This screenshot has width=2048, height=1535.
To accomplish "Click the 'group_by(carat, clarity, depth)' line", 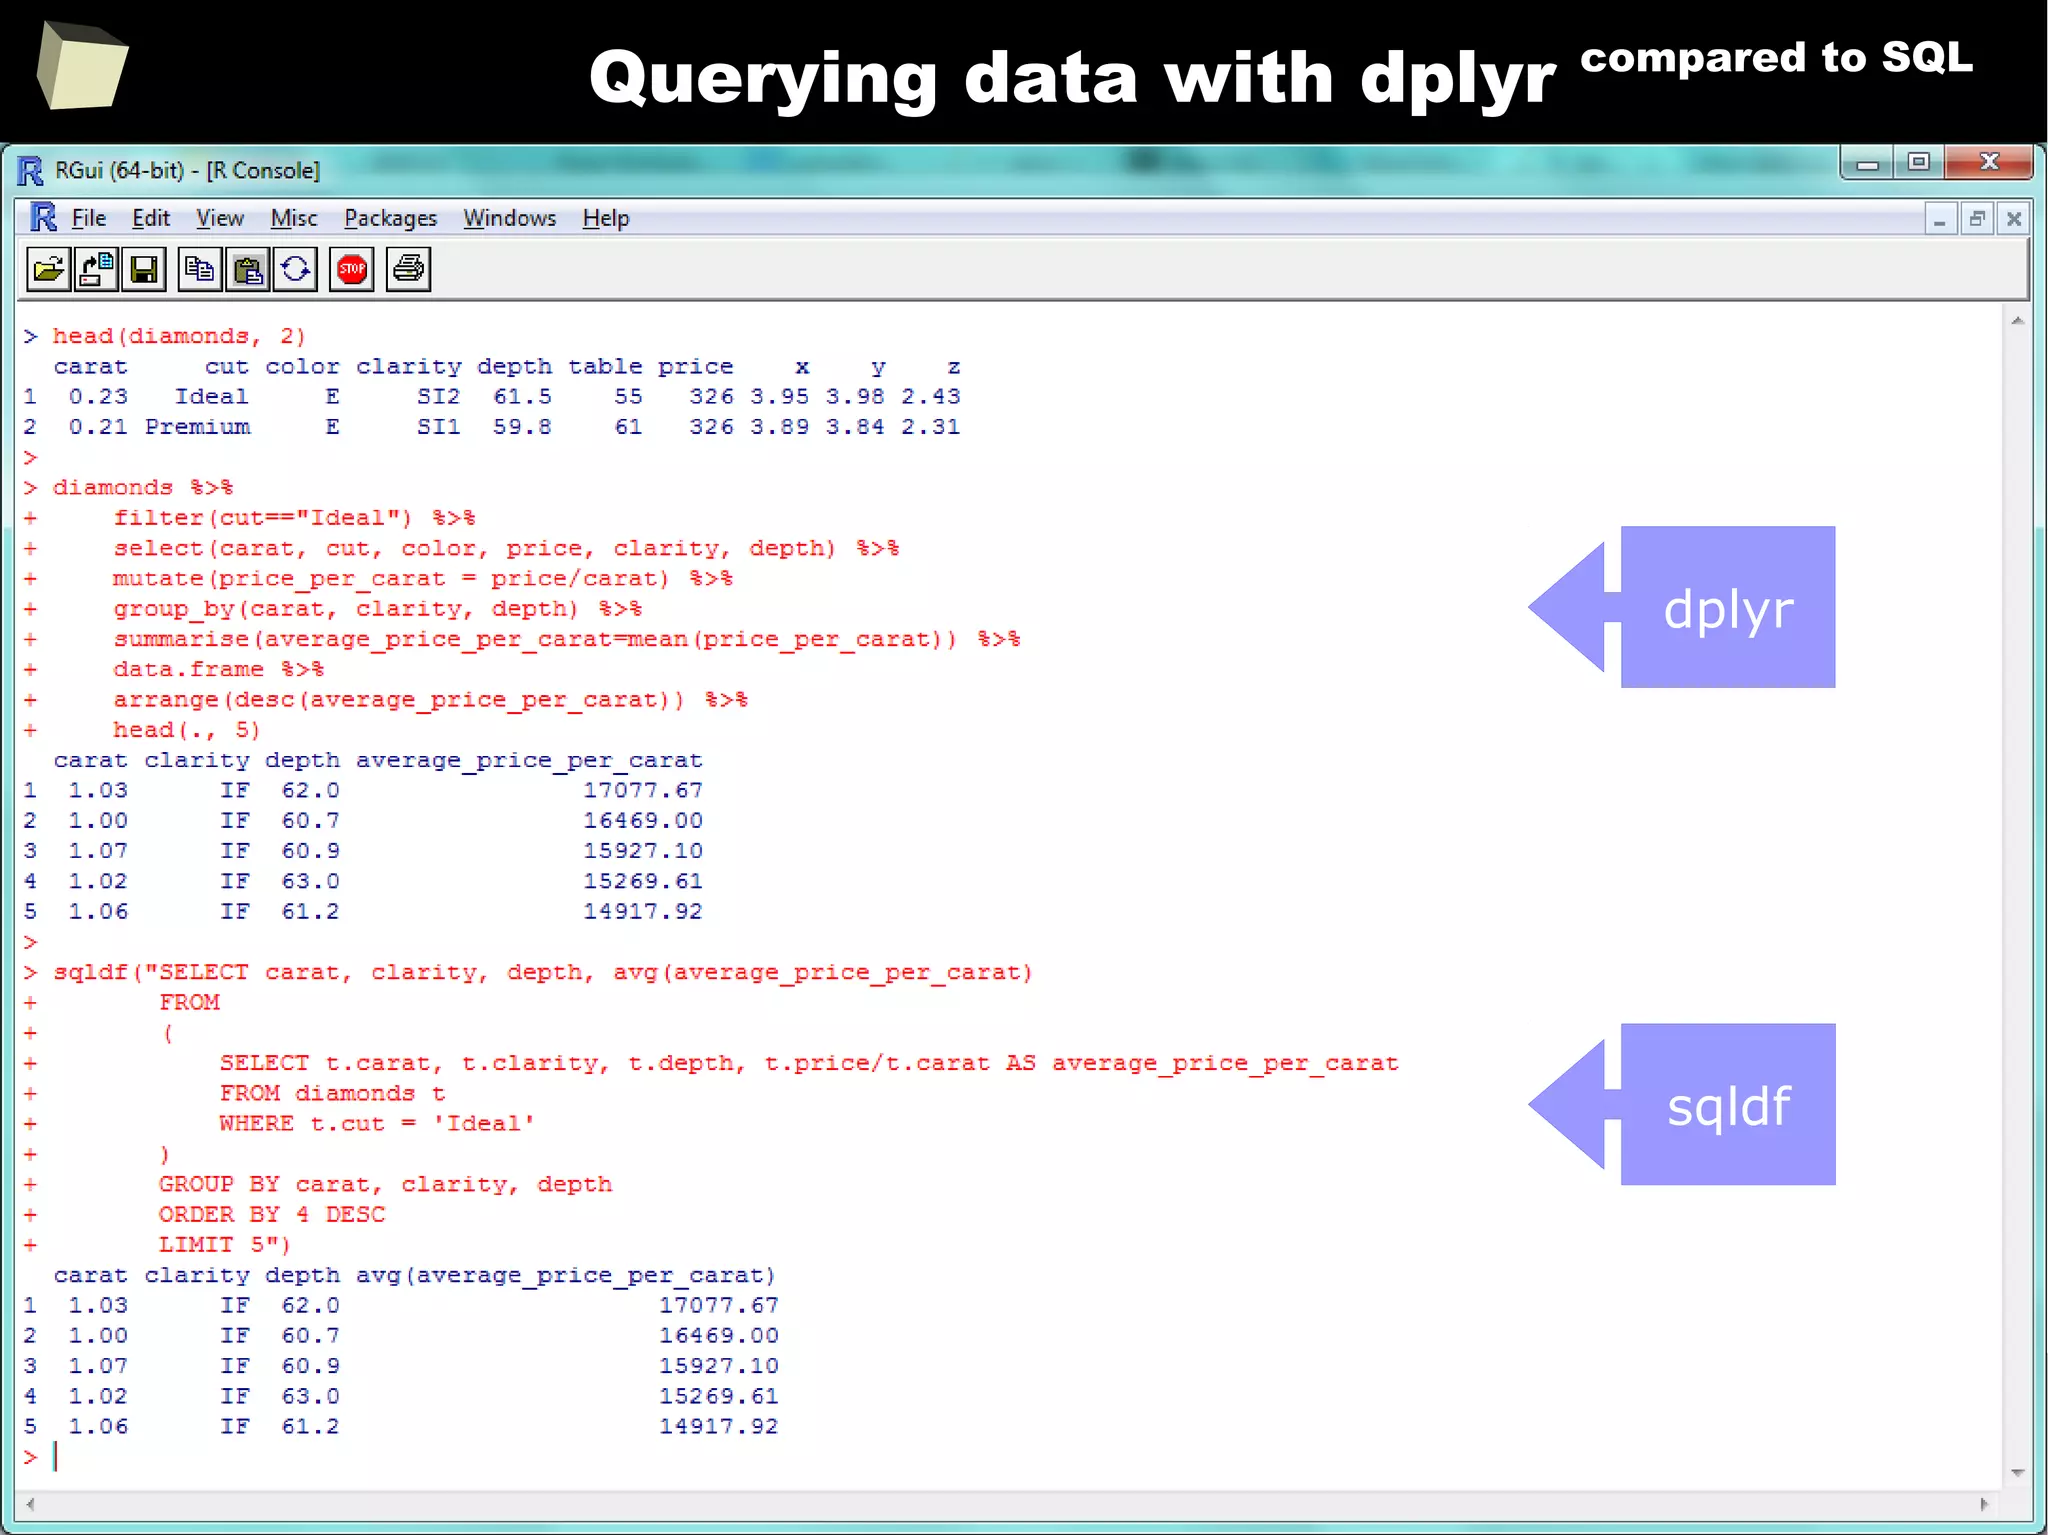I will click(377, 609).
